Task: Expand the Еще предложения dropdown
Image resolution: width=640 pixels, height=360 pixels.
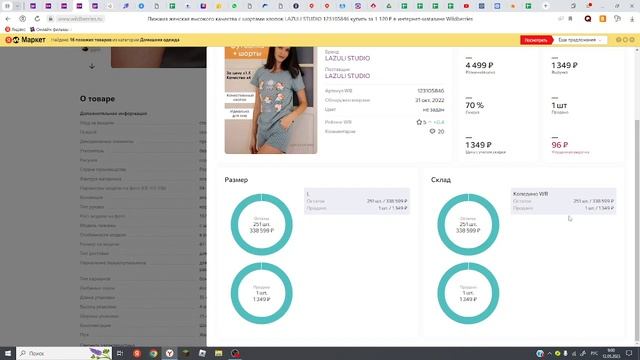Action: pos(580,40)
